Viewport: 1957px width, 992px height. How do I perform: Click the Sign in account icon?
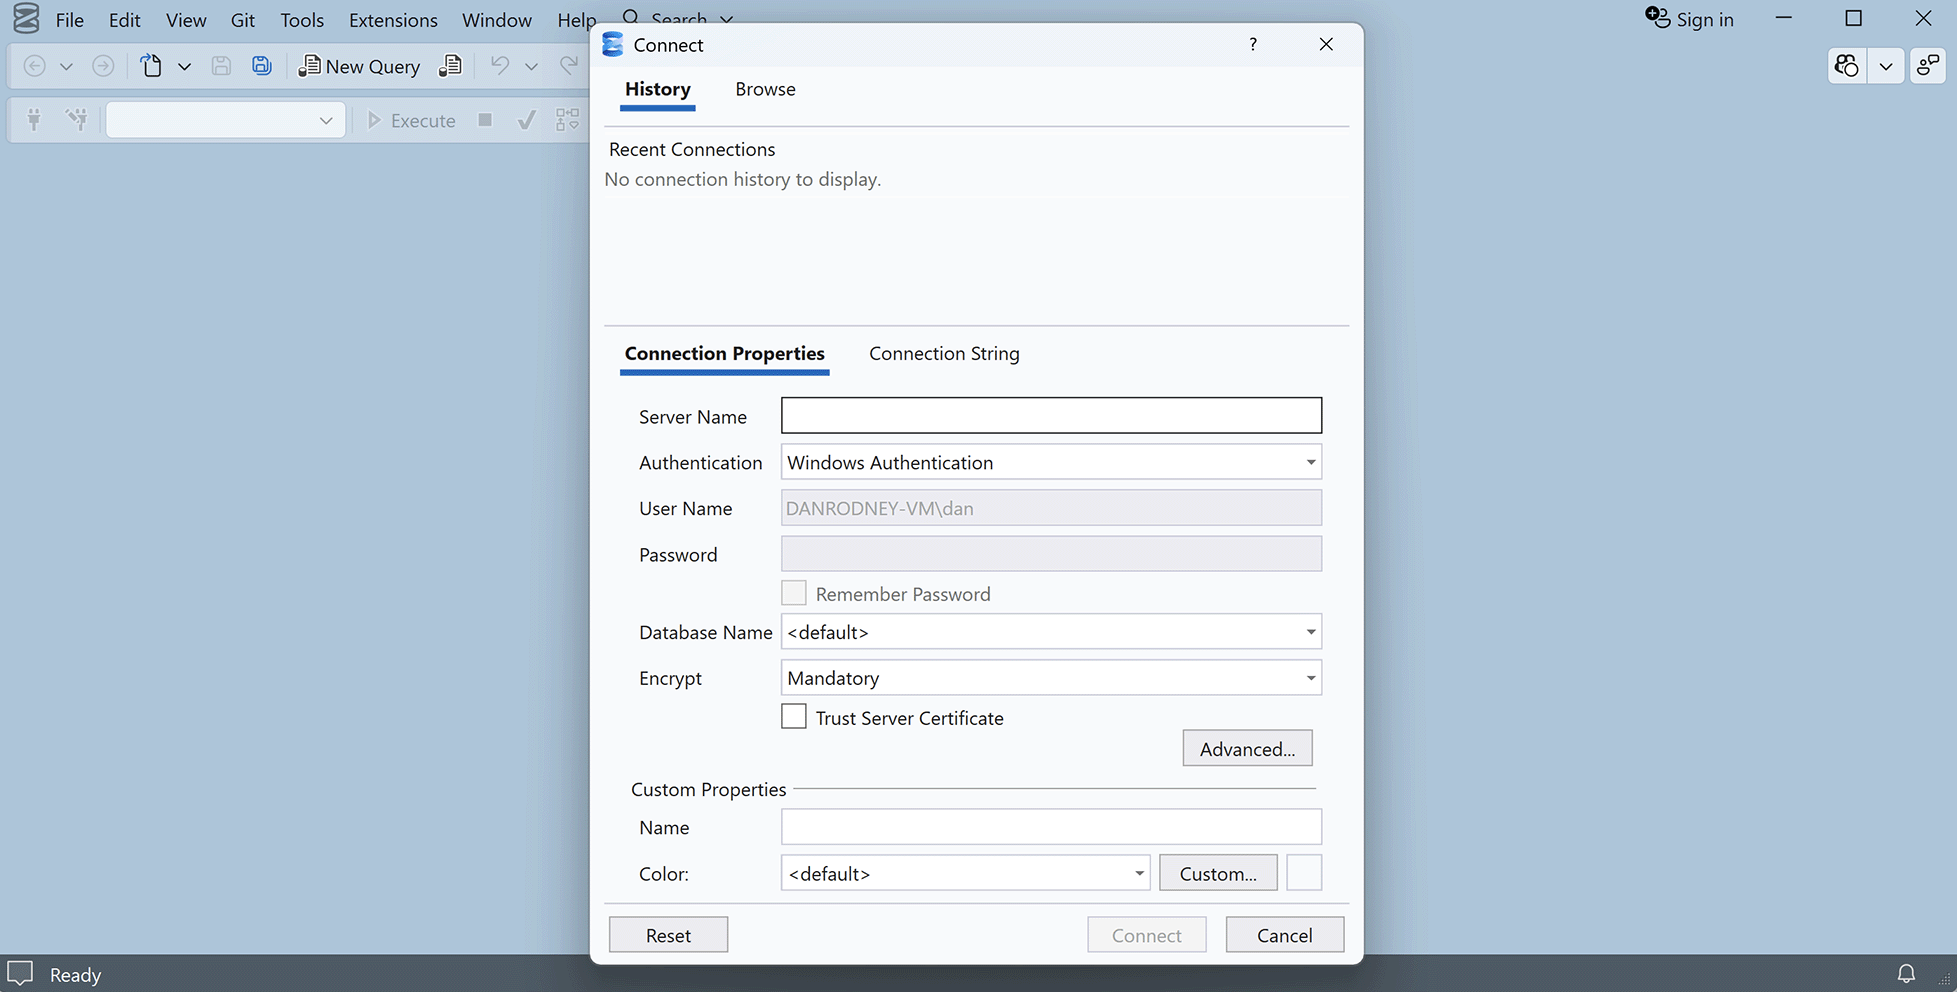coord(1658,19)
